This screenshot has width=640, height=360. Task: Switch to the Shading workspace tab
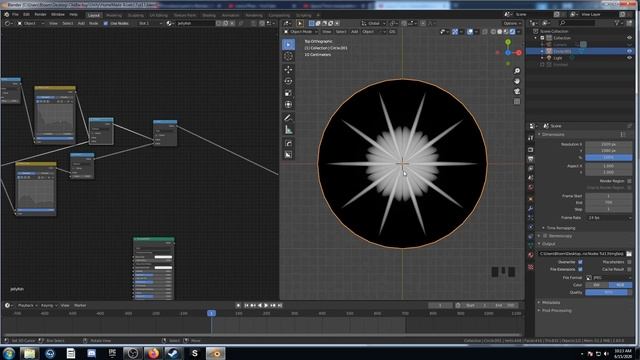tap(209, 15)
